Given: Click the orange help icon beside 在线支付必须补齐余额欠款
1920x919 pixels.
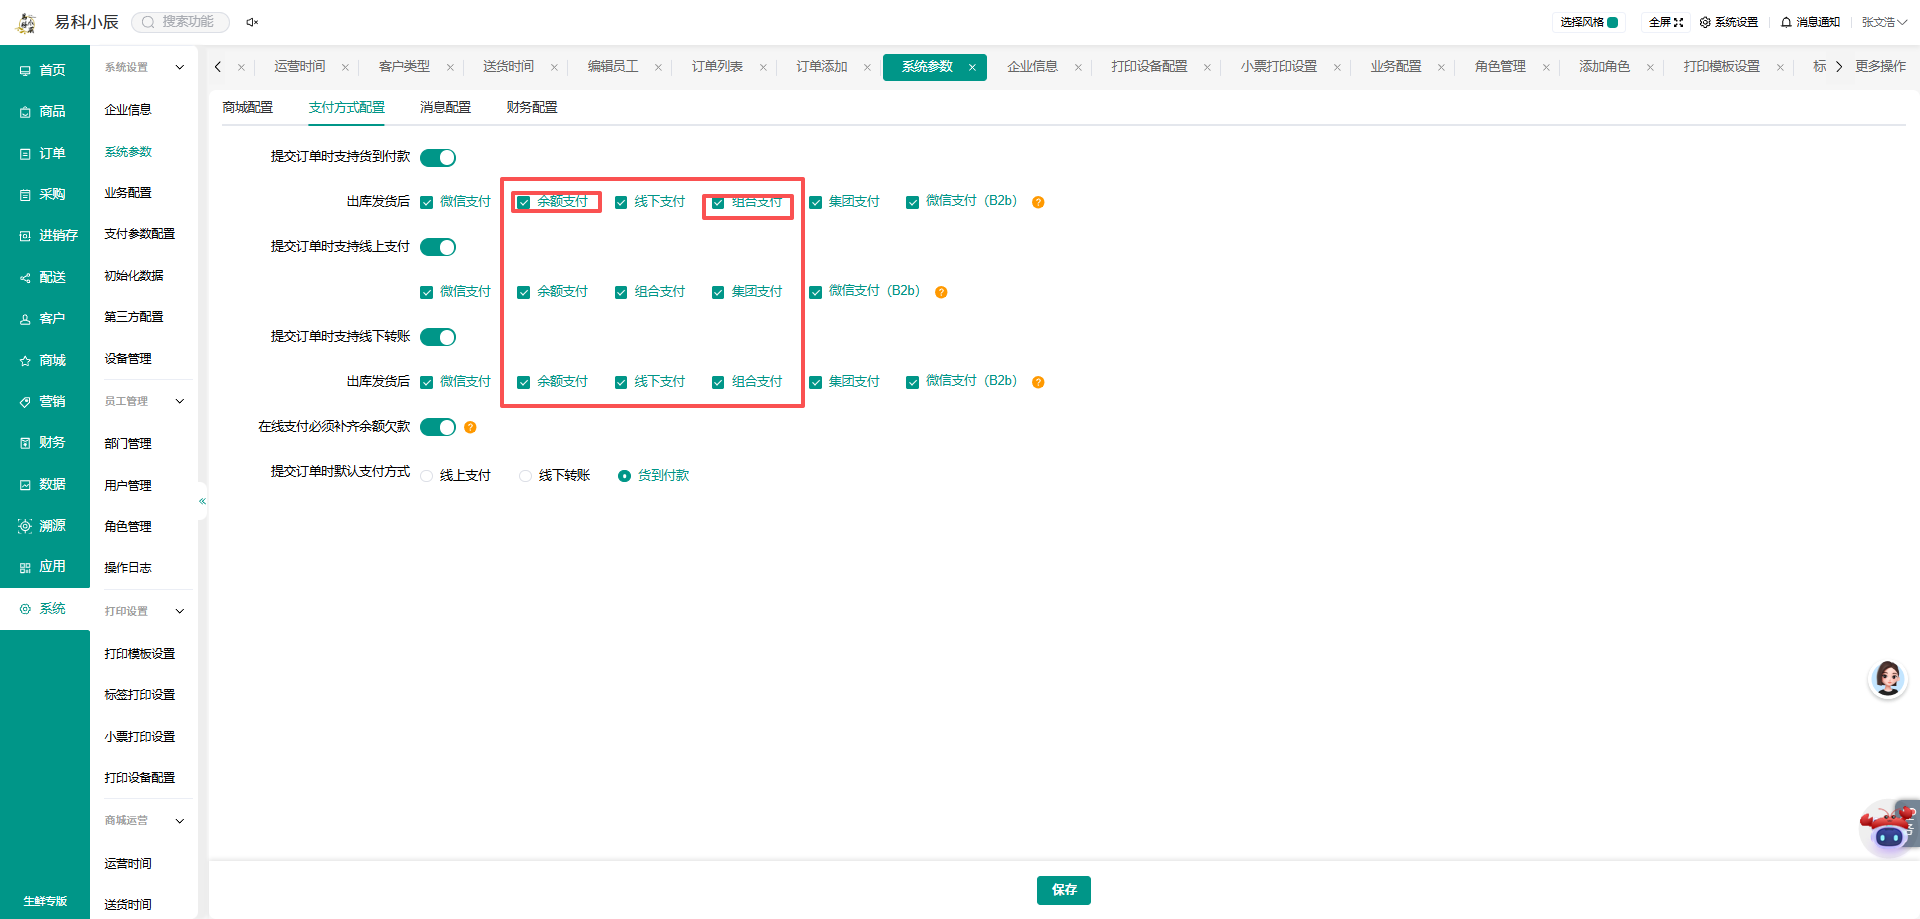Looking at the screenshot, I should (x=470, y=427).
